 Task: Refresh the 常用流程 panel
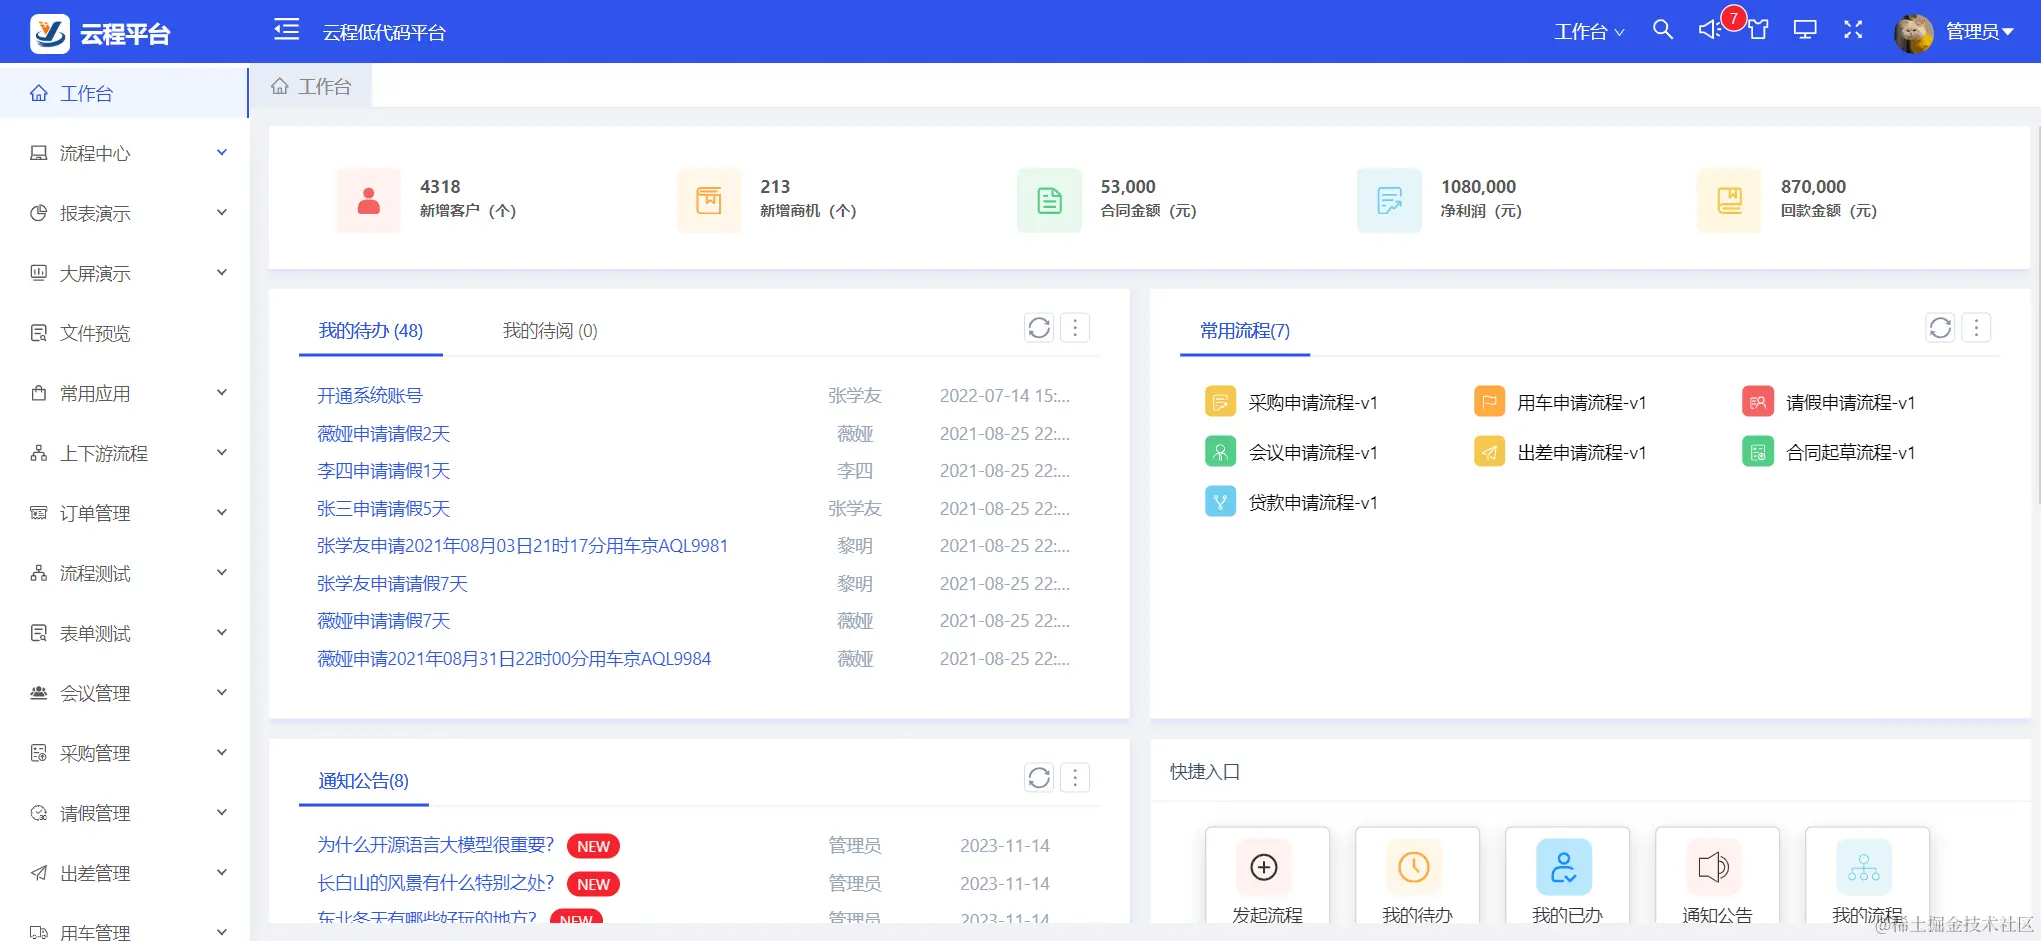click(x=1940, y=327)
